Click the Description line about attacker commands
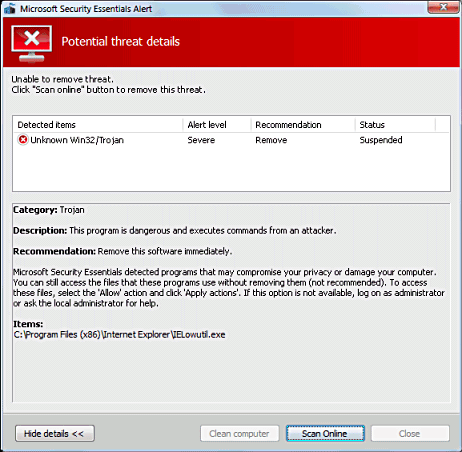462x452 pixels. 175,231
